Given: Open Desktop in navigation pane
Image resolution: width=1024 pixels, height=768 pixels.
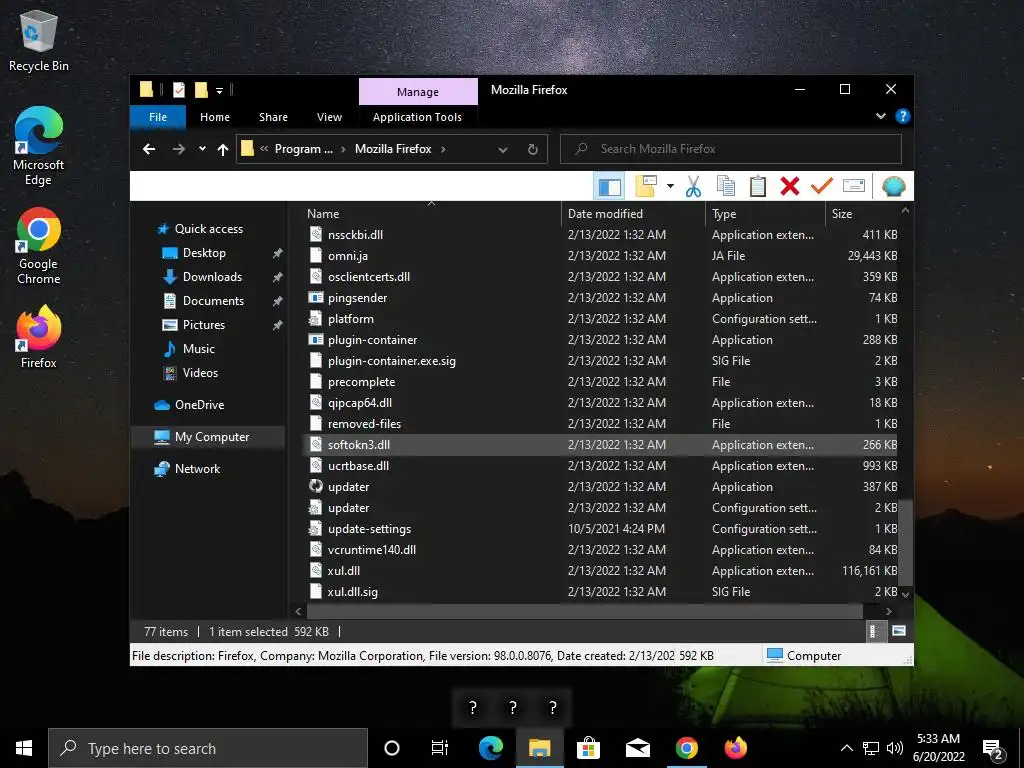Looking at the screenshot, I should [x=204, y=253].
